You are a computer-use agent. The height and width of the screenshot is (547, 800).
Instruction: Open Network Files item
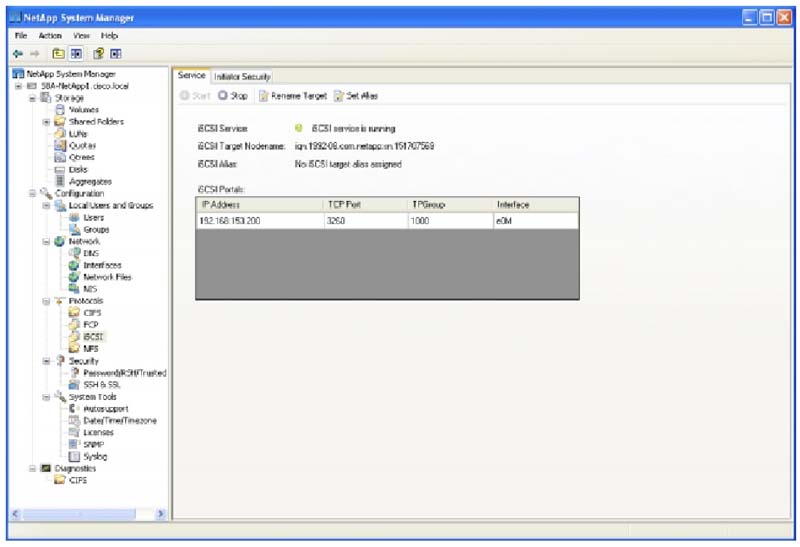click(107, 277)
